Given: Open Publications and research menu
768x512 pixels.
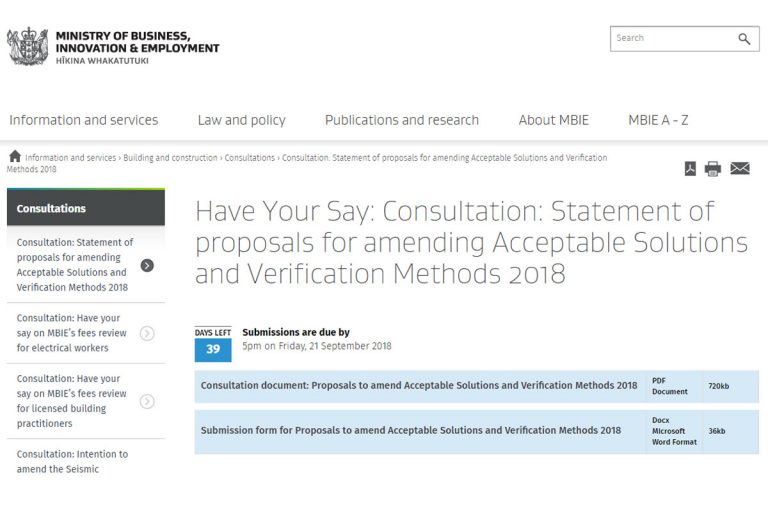Looking at the screenshot, I should pos(401,120).
